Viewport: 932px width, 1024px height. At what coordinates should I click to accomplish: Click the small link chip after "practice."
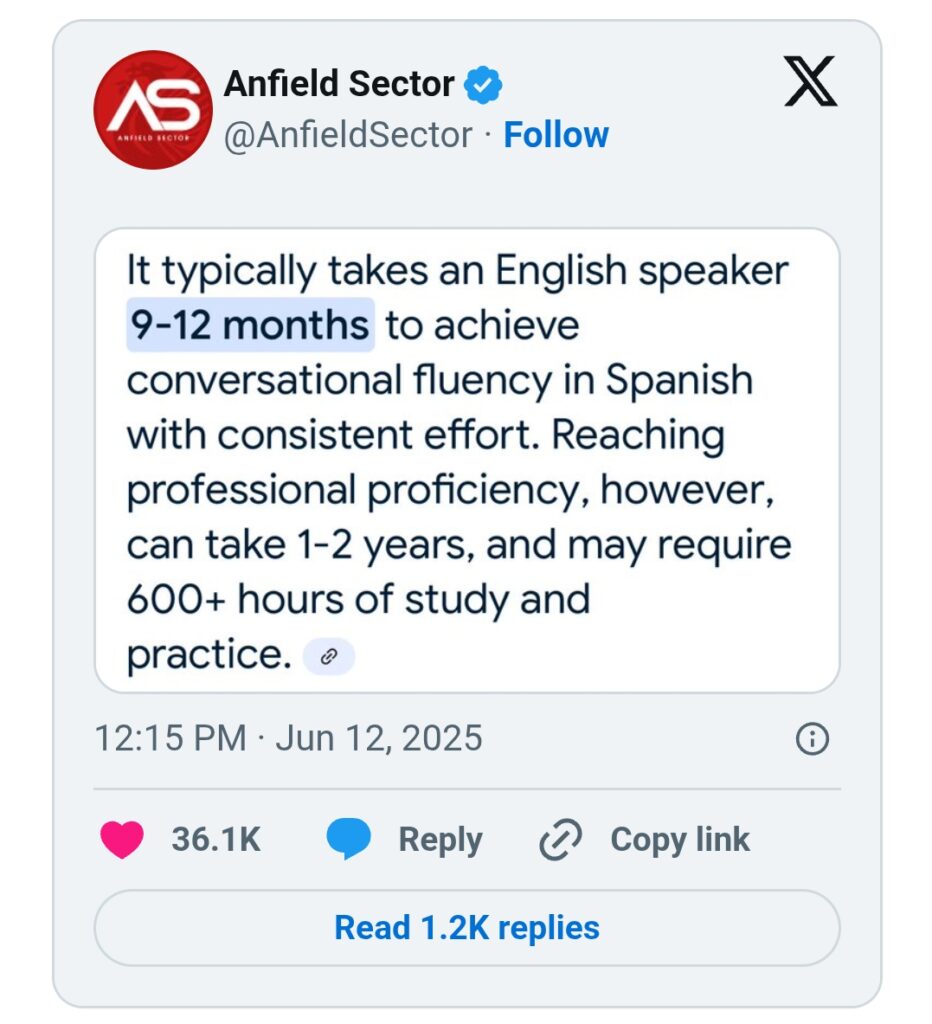(x=328, y=656)
